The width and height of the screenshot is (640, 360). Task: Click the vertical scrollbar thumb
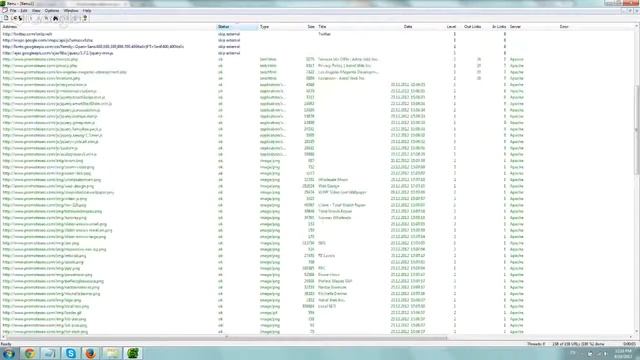pos(637,130)
